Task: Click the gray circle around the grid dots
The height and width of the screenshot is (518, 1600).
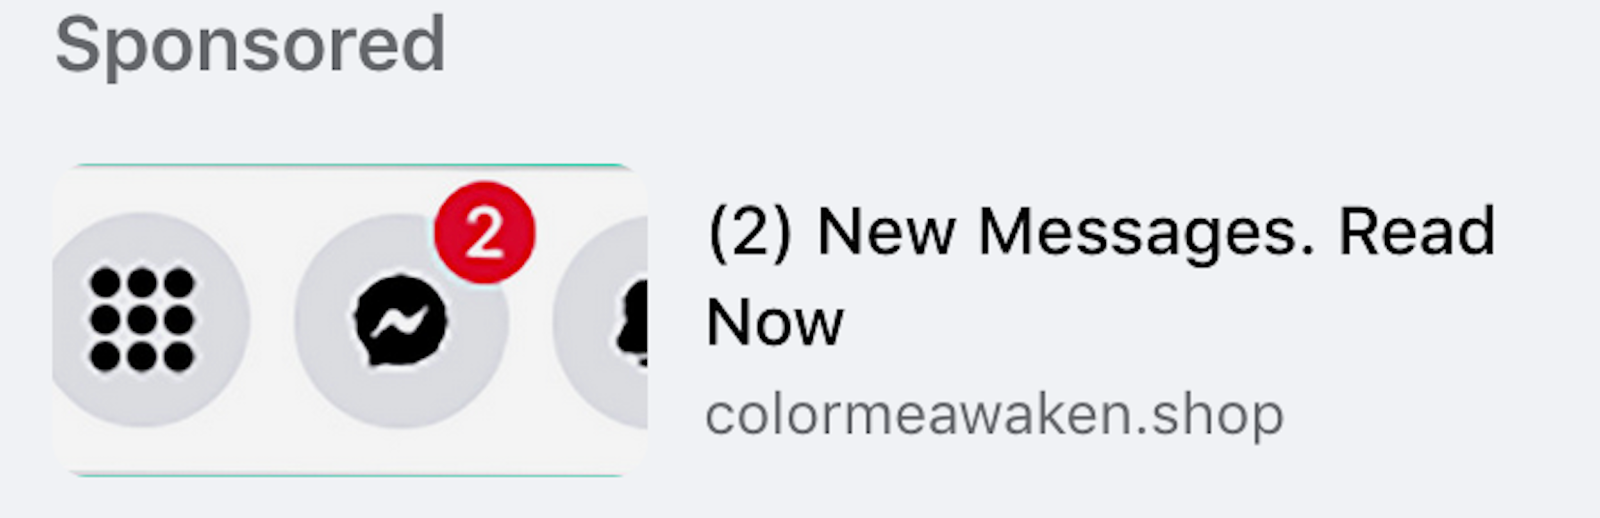Action: pos(148,320)
